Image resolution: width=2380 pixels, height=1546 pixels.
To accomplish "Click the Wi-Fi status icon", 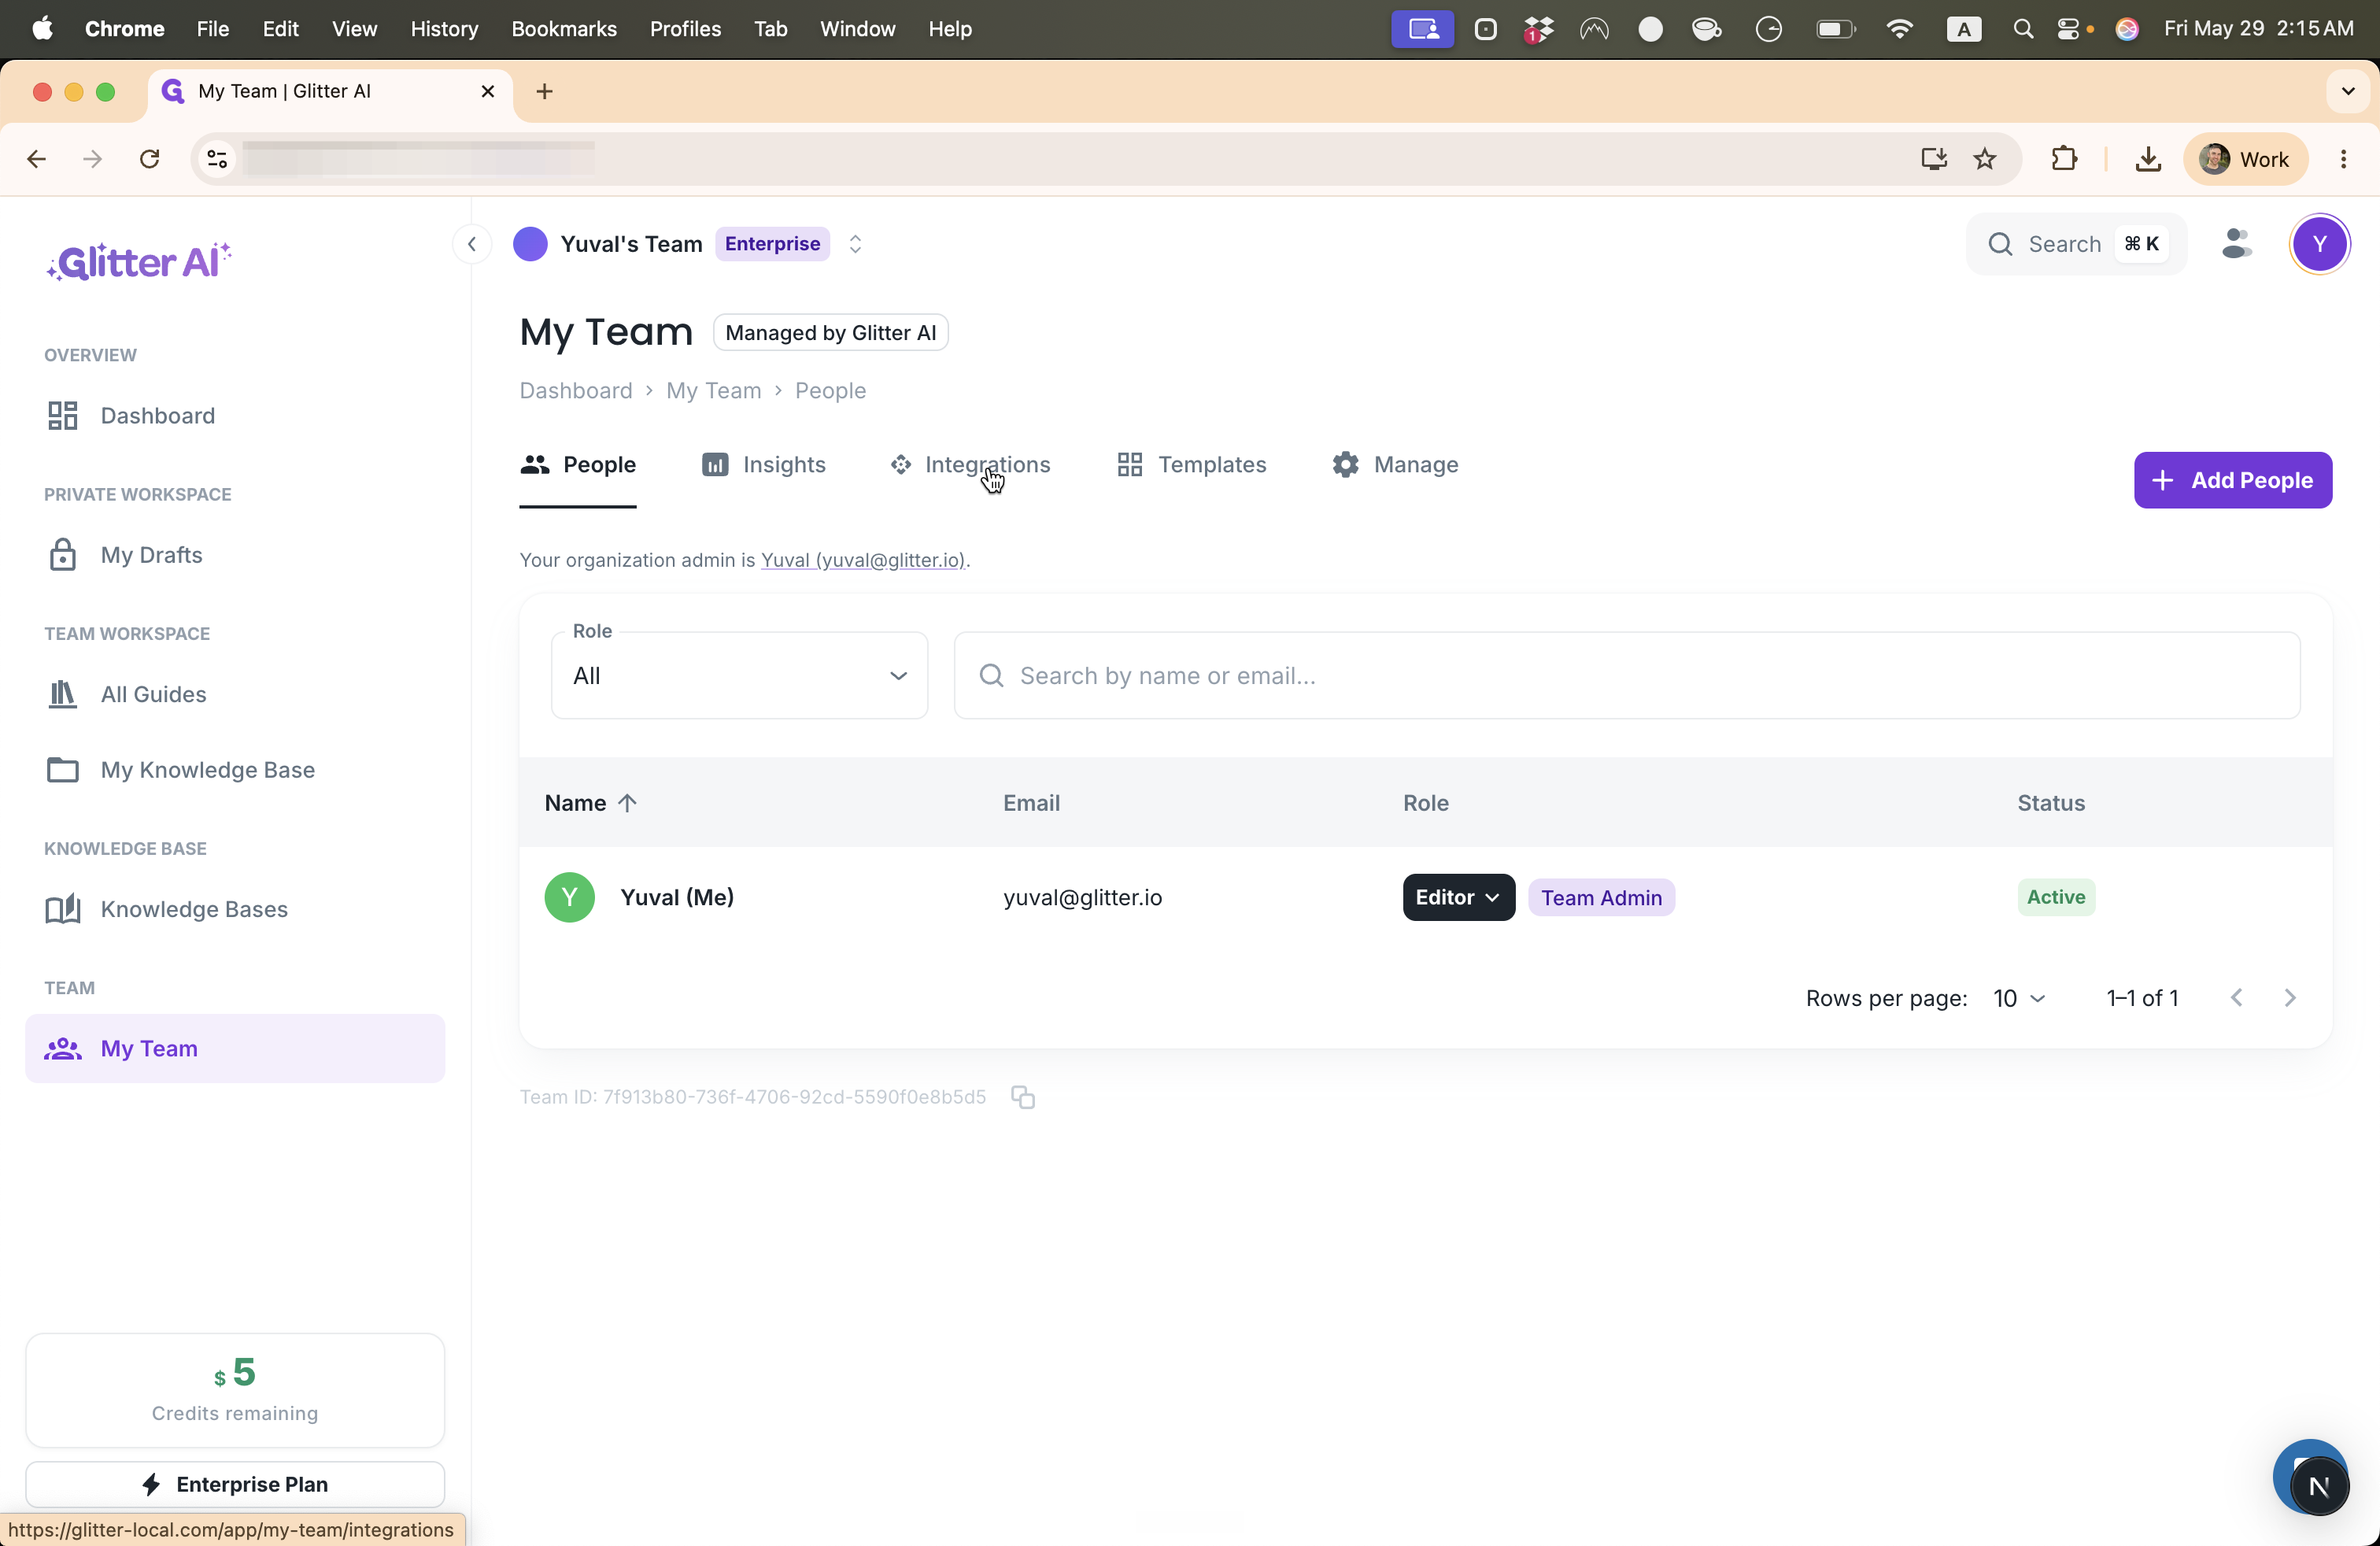I will [1899, 29].
